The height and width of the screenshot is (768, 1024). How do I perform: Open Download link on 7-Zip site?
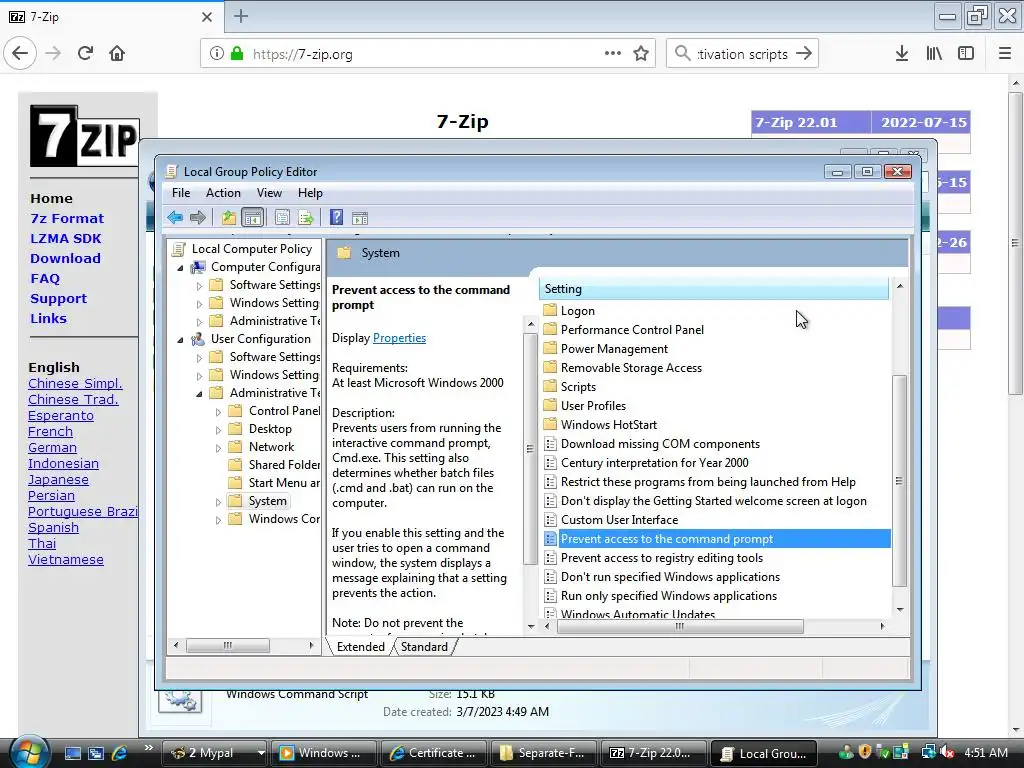[65, 259]
